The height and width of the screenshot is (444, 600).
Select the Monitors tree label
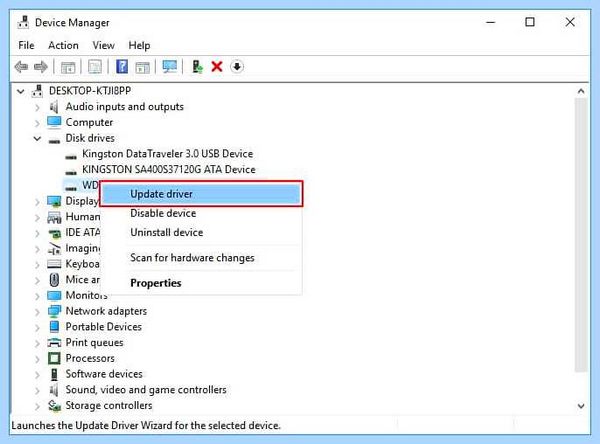coord(86,295)
